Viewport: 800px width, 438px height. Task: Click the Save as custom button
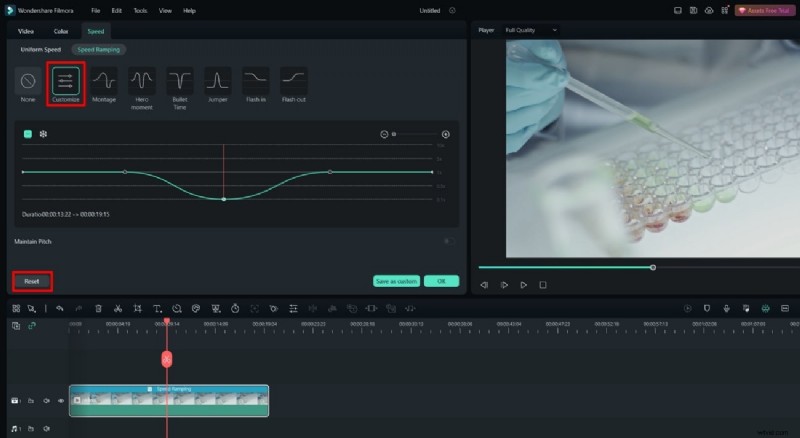395,281
